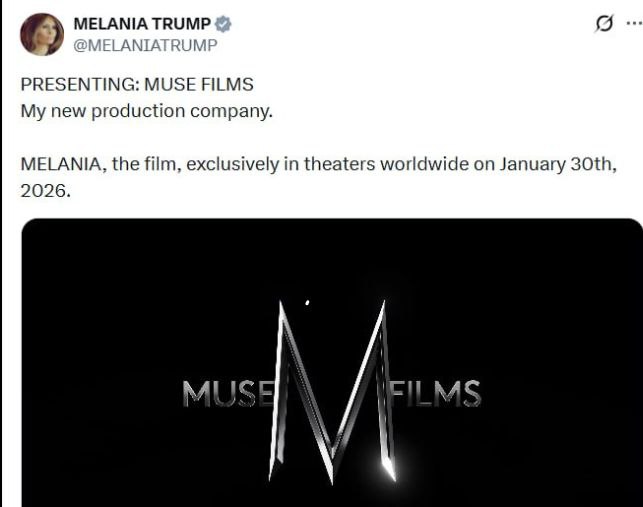
Task: Click the black area left of MUSE
Action: tap(103, 394)
